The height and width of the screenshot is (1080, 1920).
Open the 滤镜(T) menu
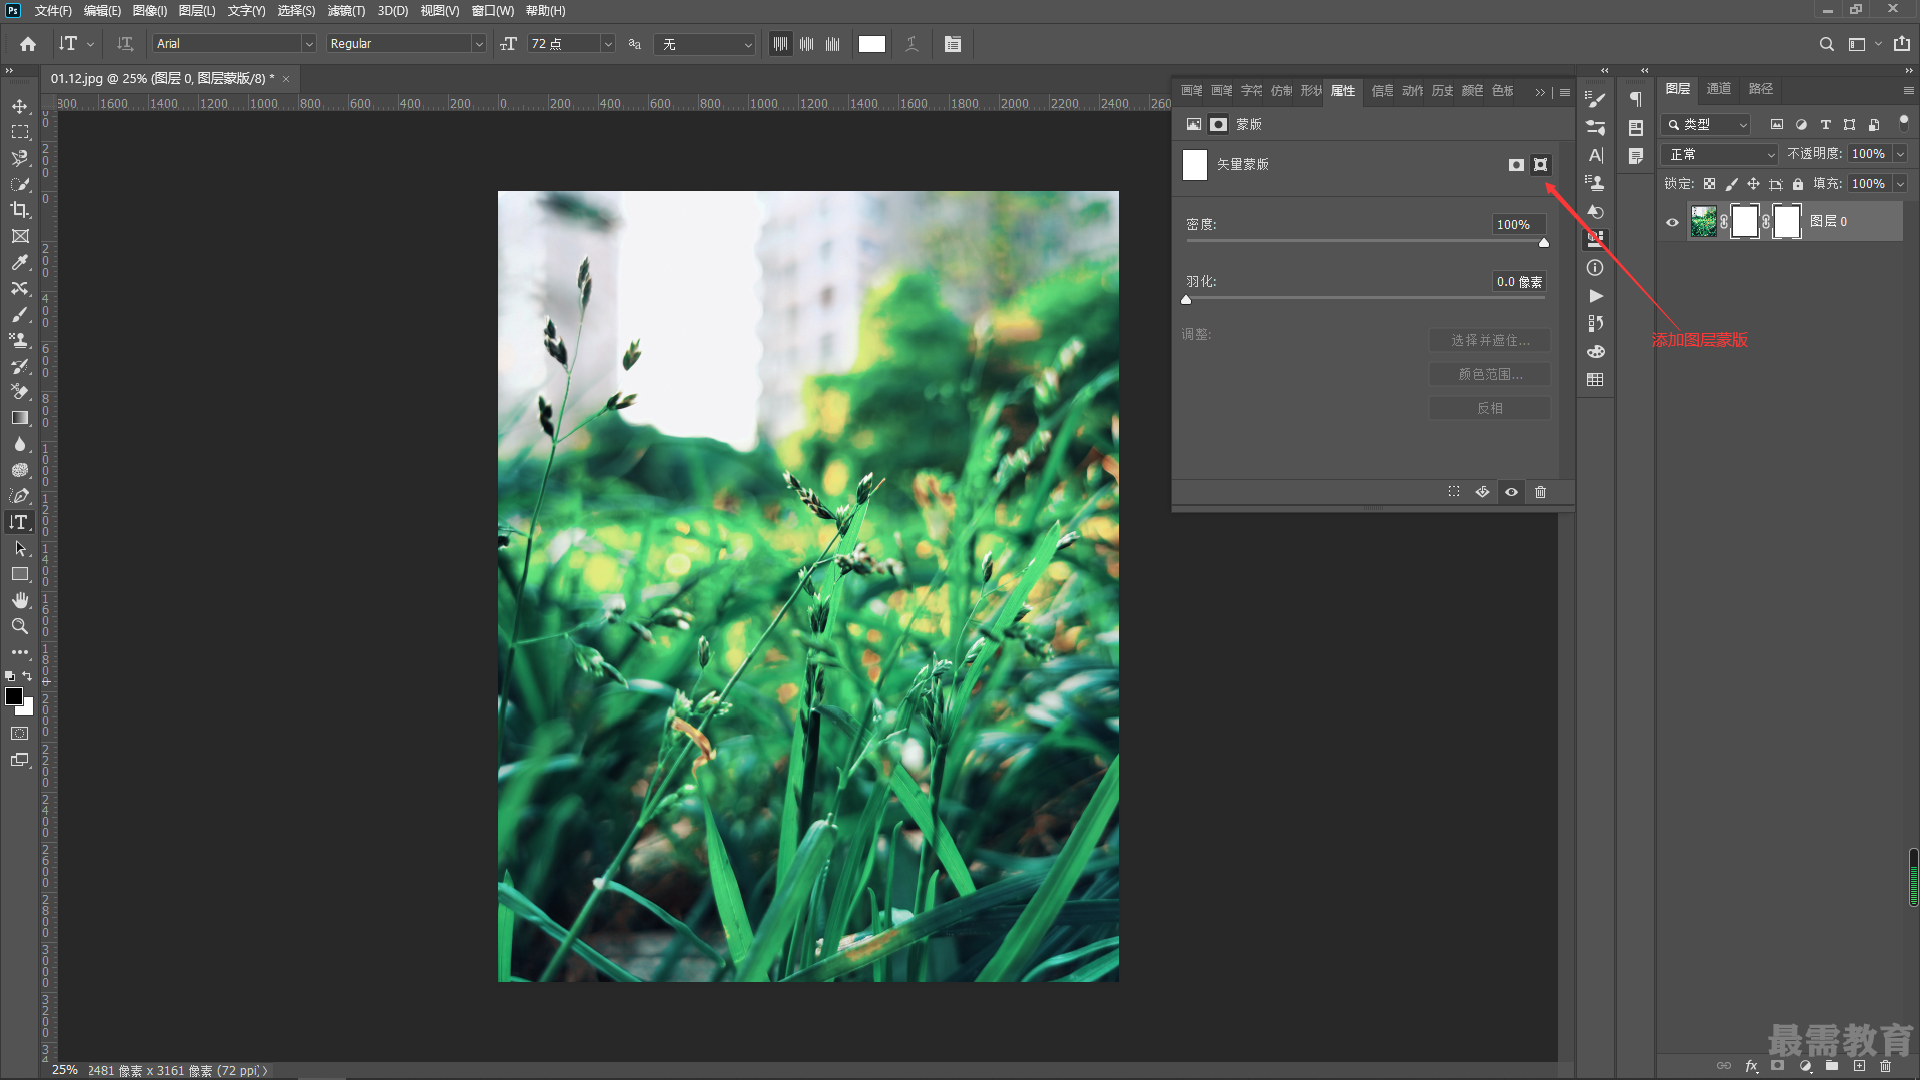[x=346, y=11]
